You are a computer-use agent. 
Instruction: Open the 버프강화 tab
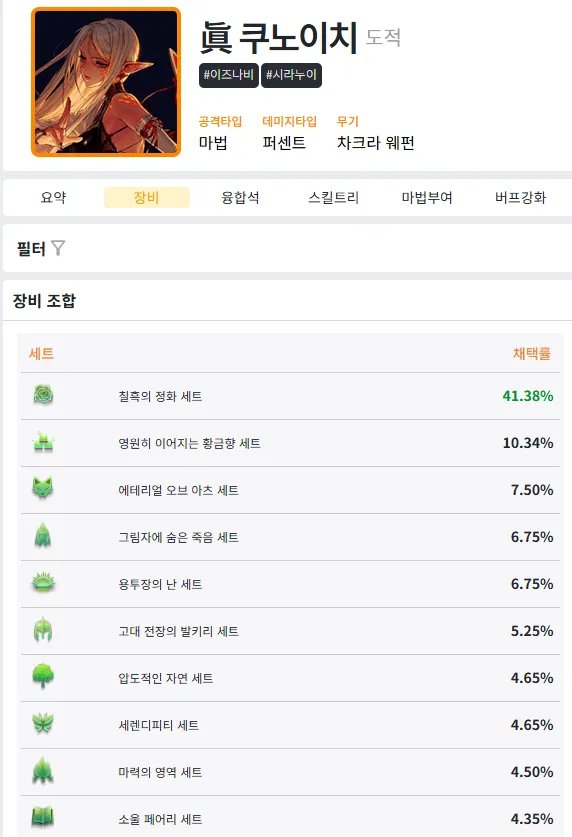tap(520, 198)
